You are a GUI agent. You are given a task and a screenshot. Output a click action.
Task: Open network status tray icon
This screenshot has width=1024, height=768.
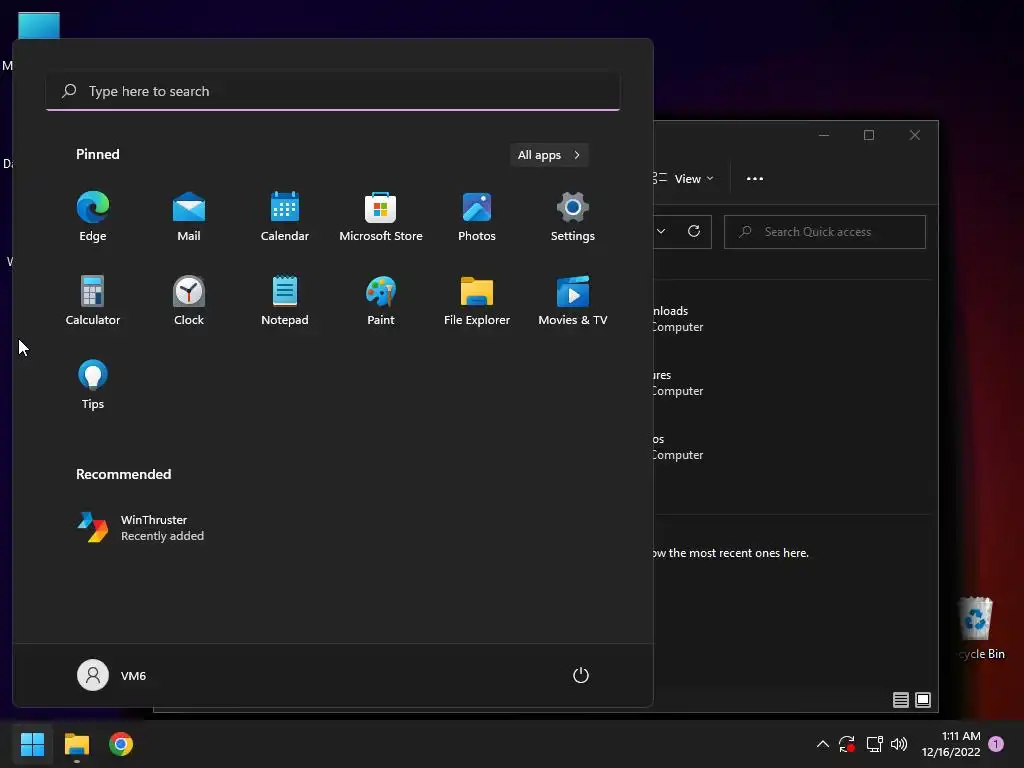click(x=874, y=744)
